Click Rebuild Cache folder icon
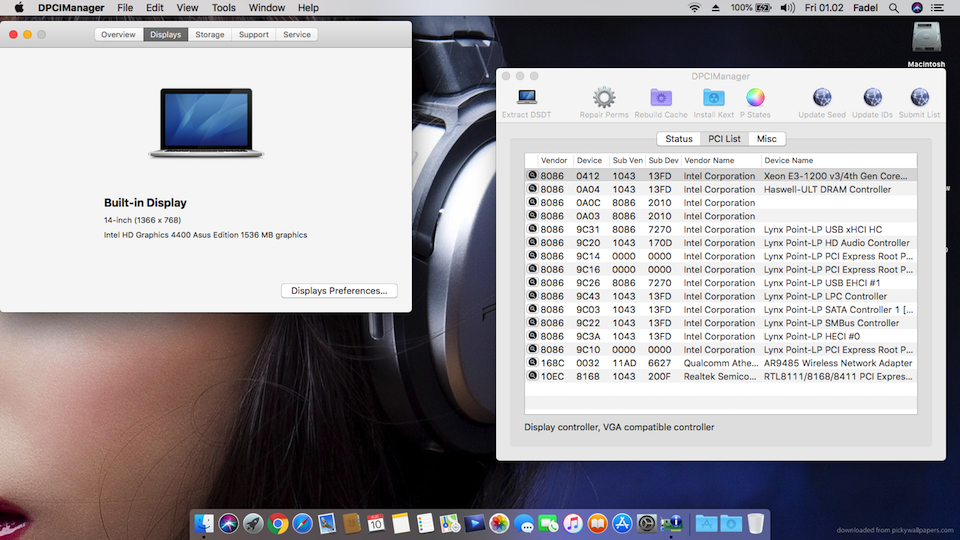The width and height of the screenshot is (960, 540). pos(661,97)
